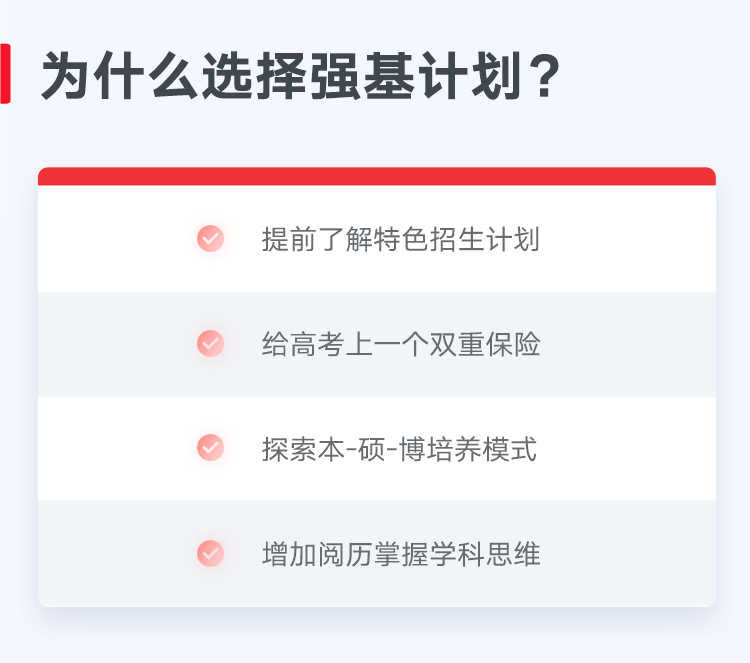Viewport: 750px width, 663px height.
Task: Click the checkmark icon beside 提前了解特色招生计划
Action: (x=210, y=238)
